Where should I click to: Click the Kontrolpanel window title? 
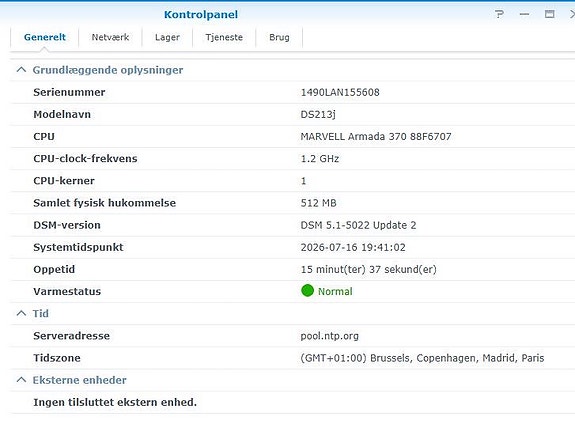pos(201,14)
